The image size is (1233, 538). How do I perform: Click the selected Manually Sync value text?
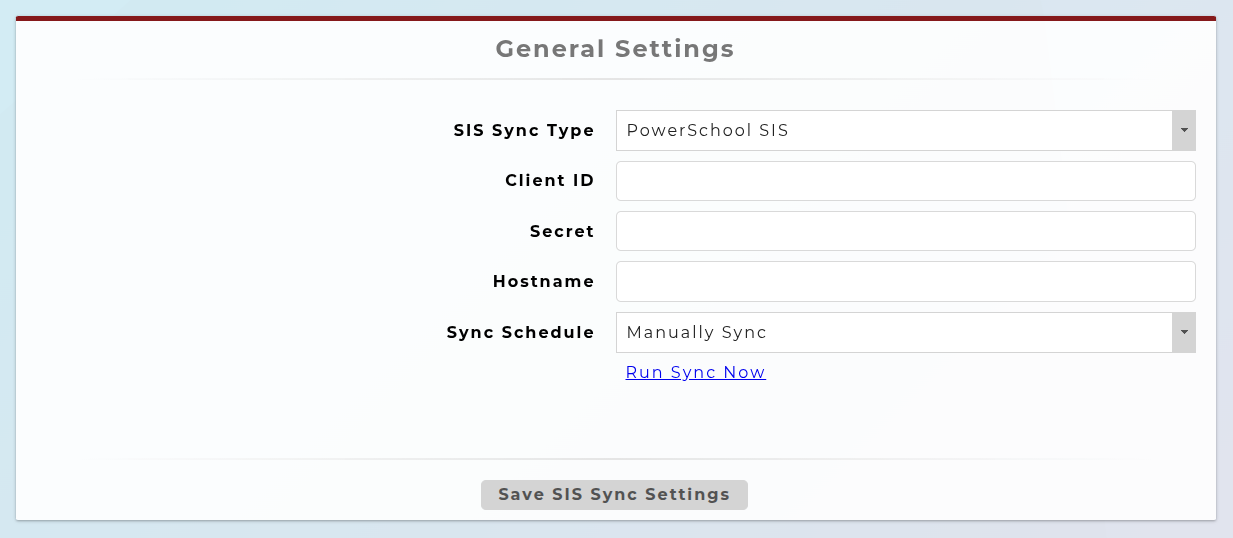696,332
